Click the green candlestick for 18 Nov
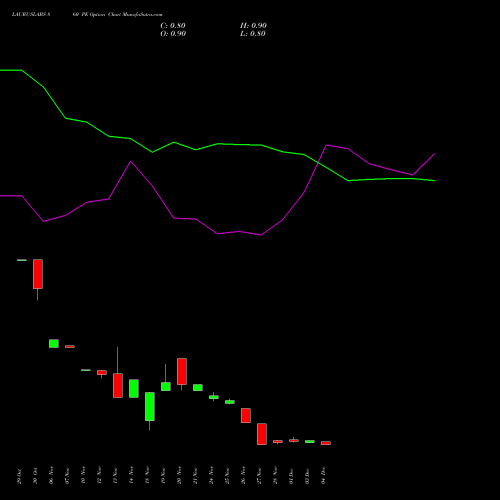 (150, 407)
